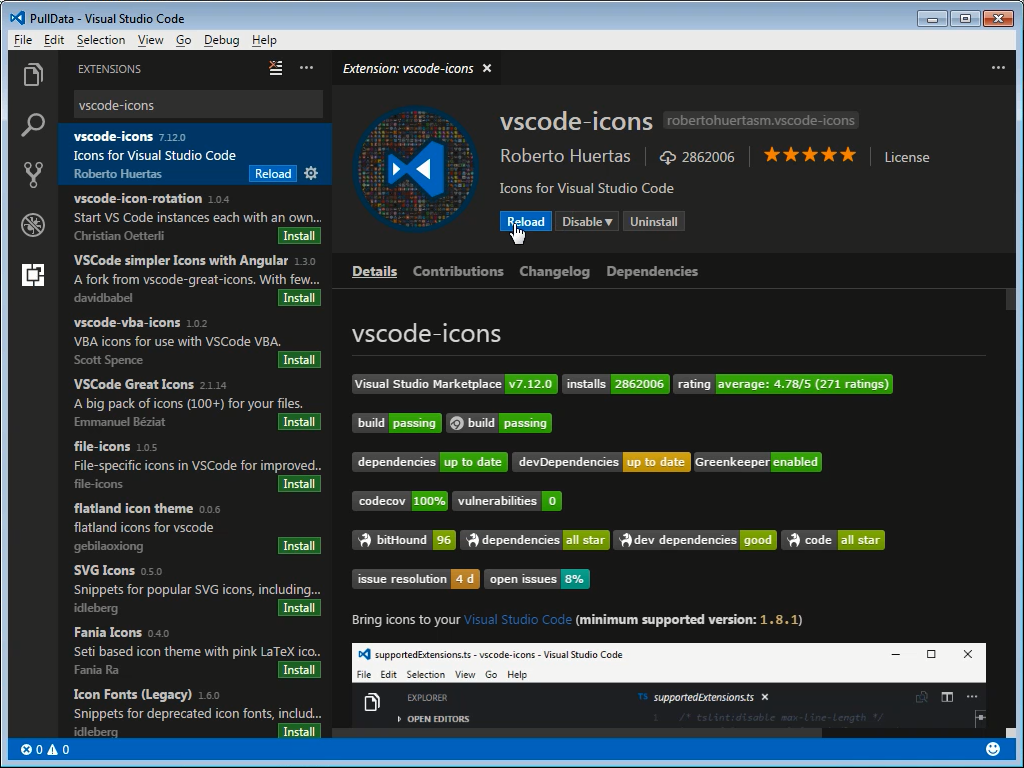Click Reload button in extension details

click(x=526, y=221)
